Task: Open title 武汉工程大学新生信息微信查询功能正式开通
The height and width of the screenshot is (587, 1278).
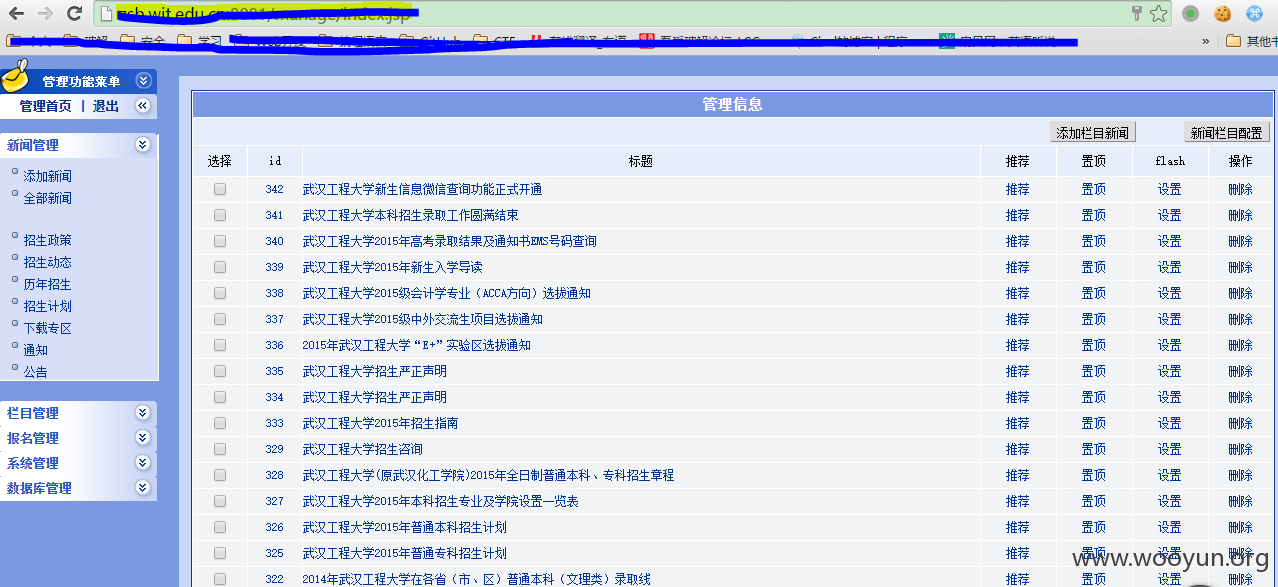Action: point(422,189)
